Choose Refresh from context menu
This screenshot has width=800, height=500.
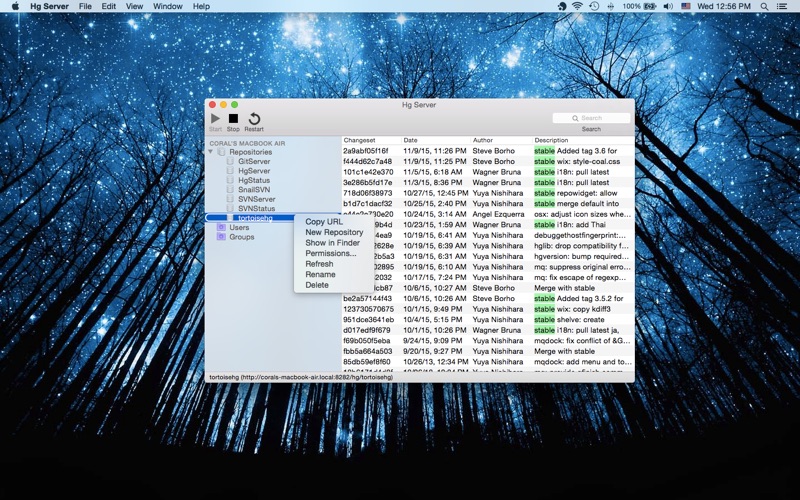[319, 264]
